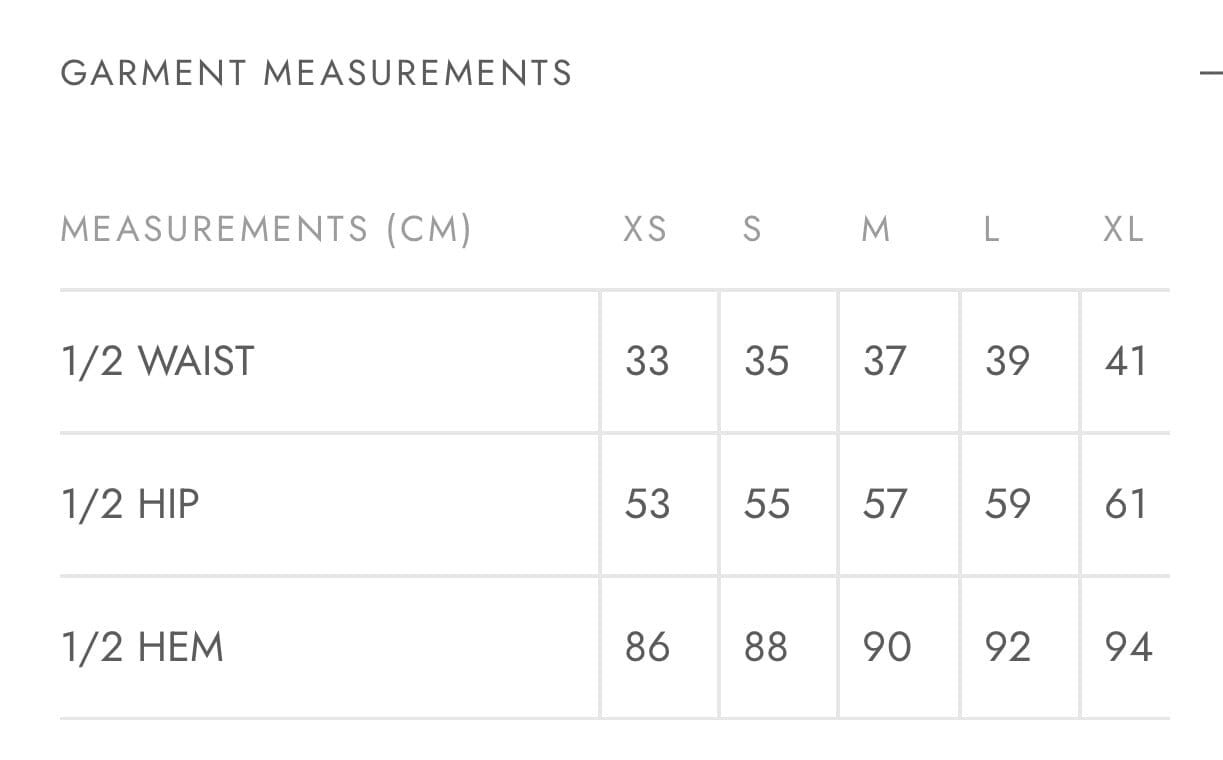This screenshot has height=760, width=1223.
Task: Click the XS waist value 33
Action: (647, 361)
